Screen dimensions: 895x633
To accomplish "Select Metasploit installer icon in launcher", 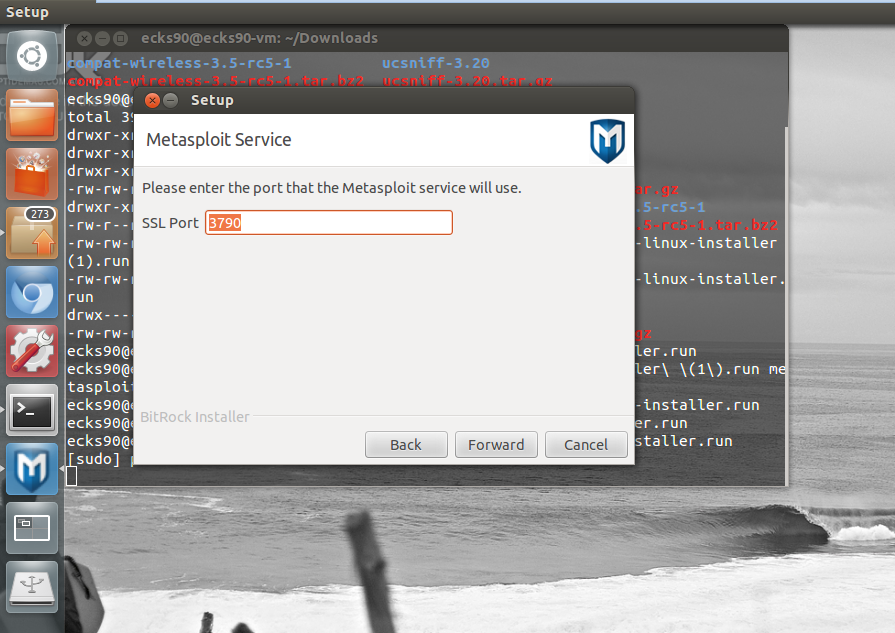I will click(32, 469).
